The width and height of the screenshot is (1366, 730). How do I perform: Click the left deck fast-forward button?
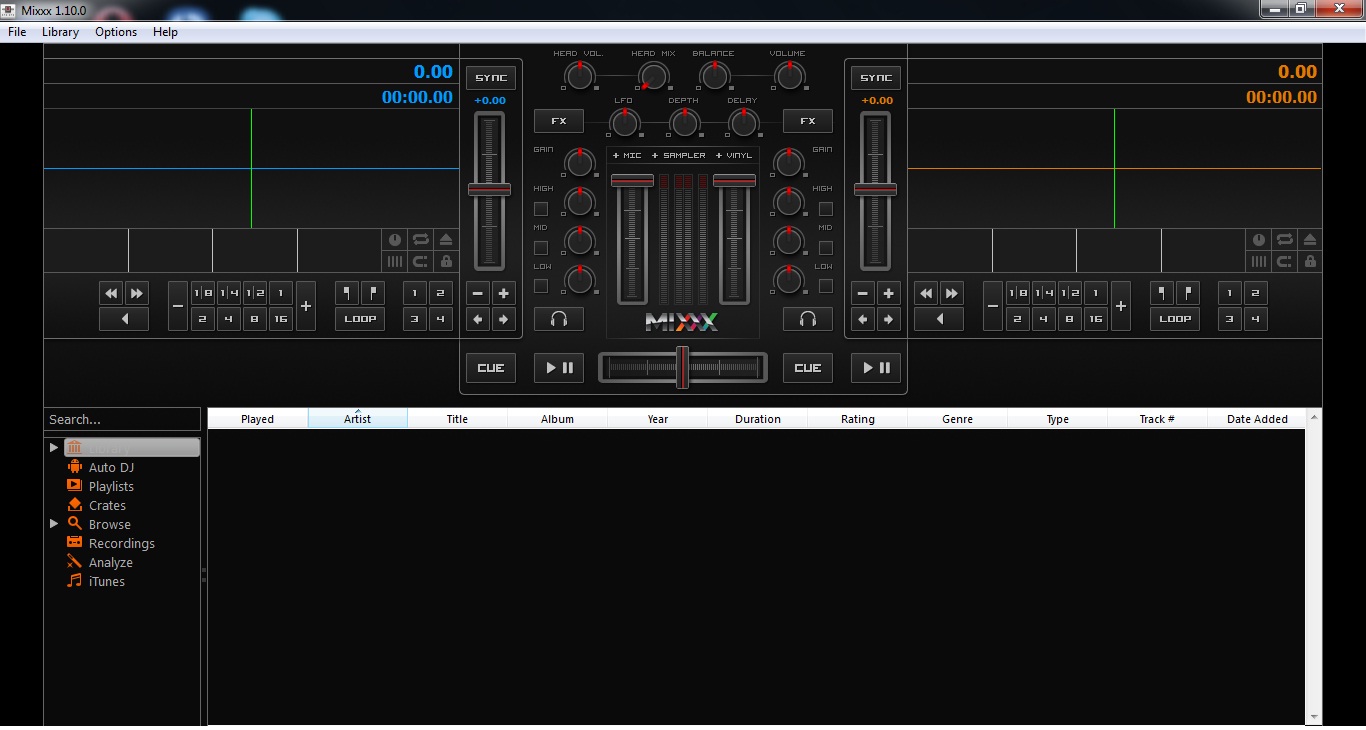click(137, 293)
